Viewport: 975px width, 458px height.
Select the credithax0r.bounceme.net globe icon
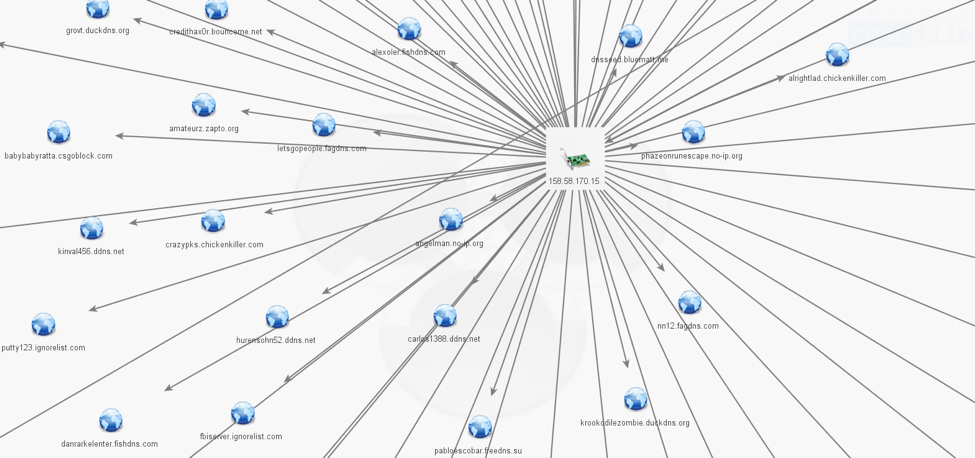coord(216,9)
